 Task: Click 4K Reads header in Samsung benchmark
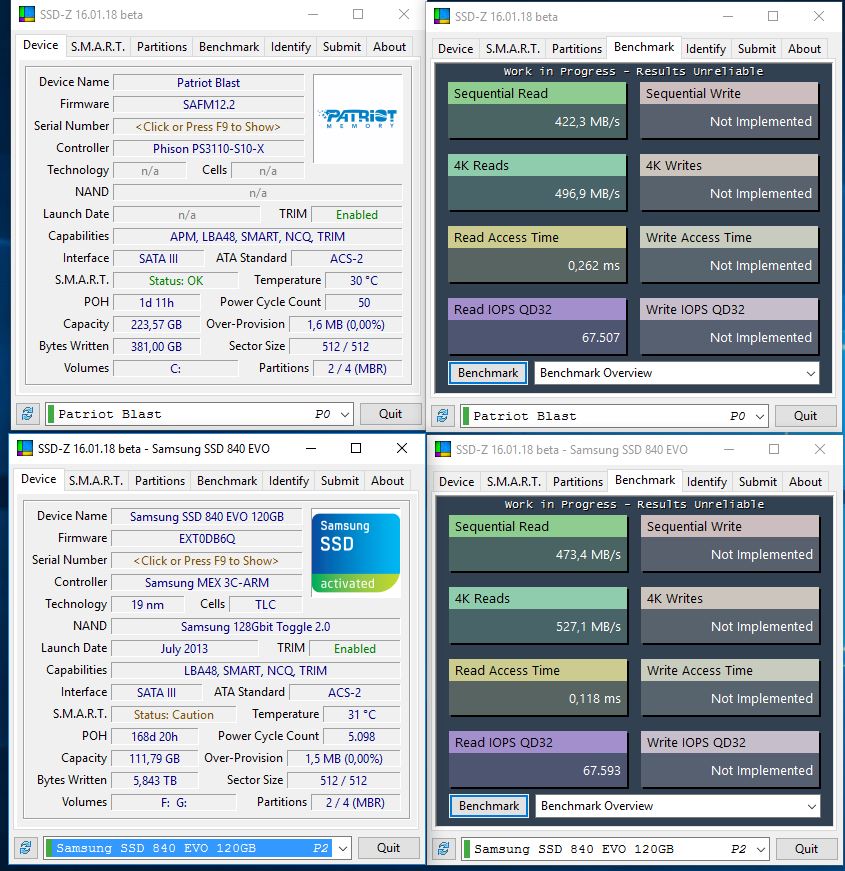tap(538, 598)
